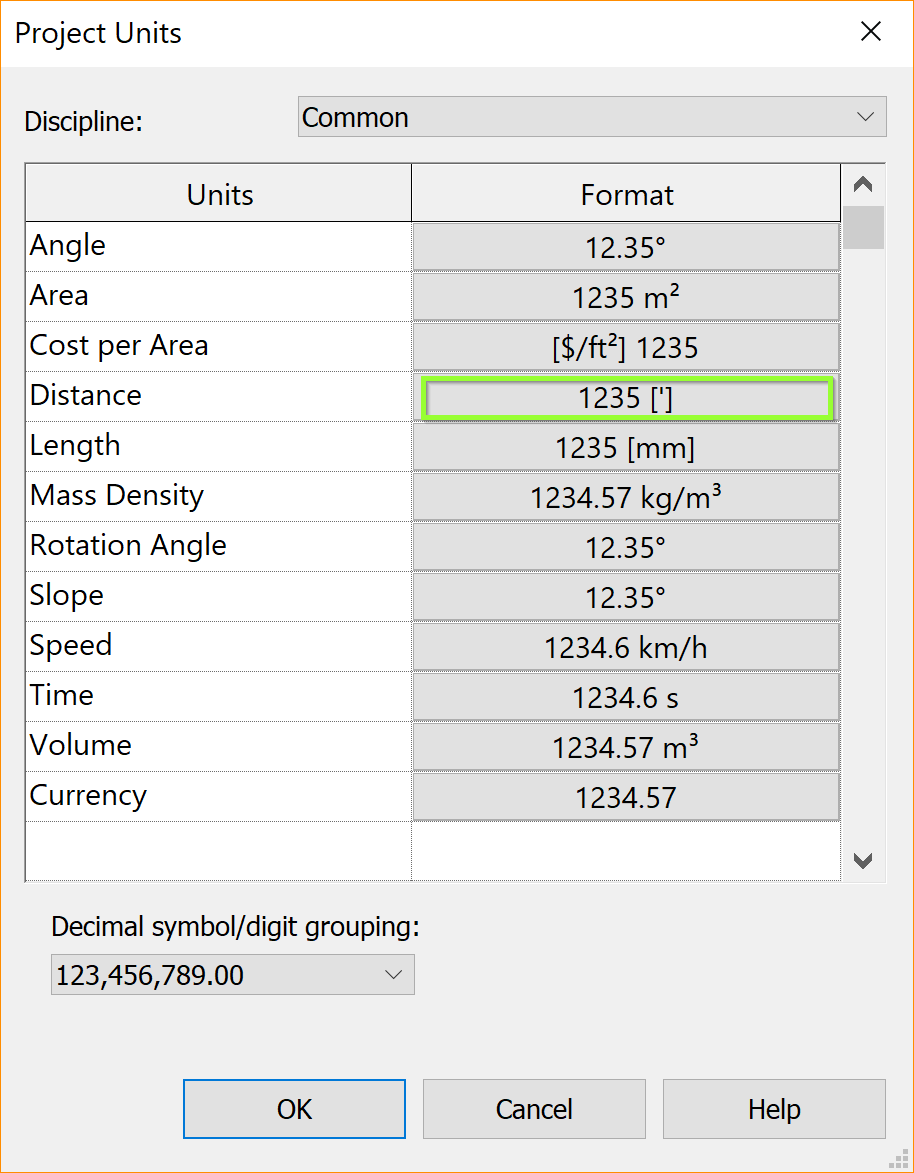The width and height of the screenshot is (914, 1173).
Task: Change the Angle format showing 12.35°
Action: coord(626,245)
